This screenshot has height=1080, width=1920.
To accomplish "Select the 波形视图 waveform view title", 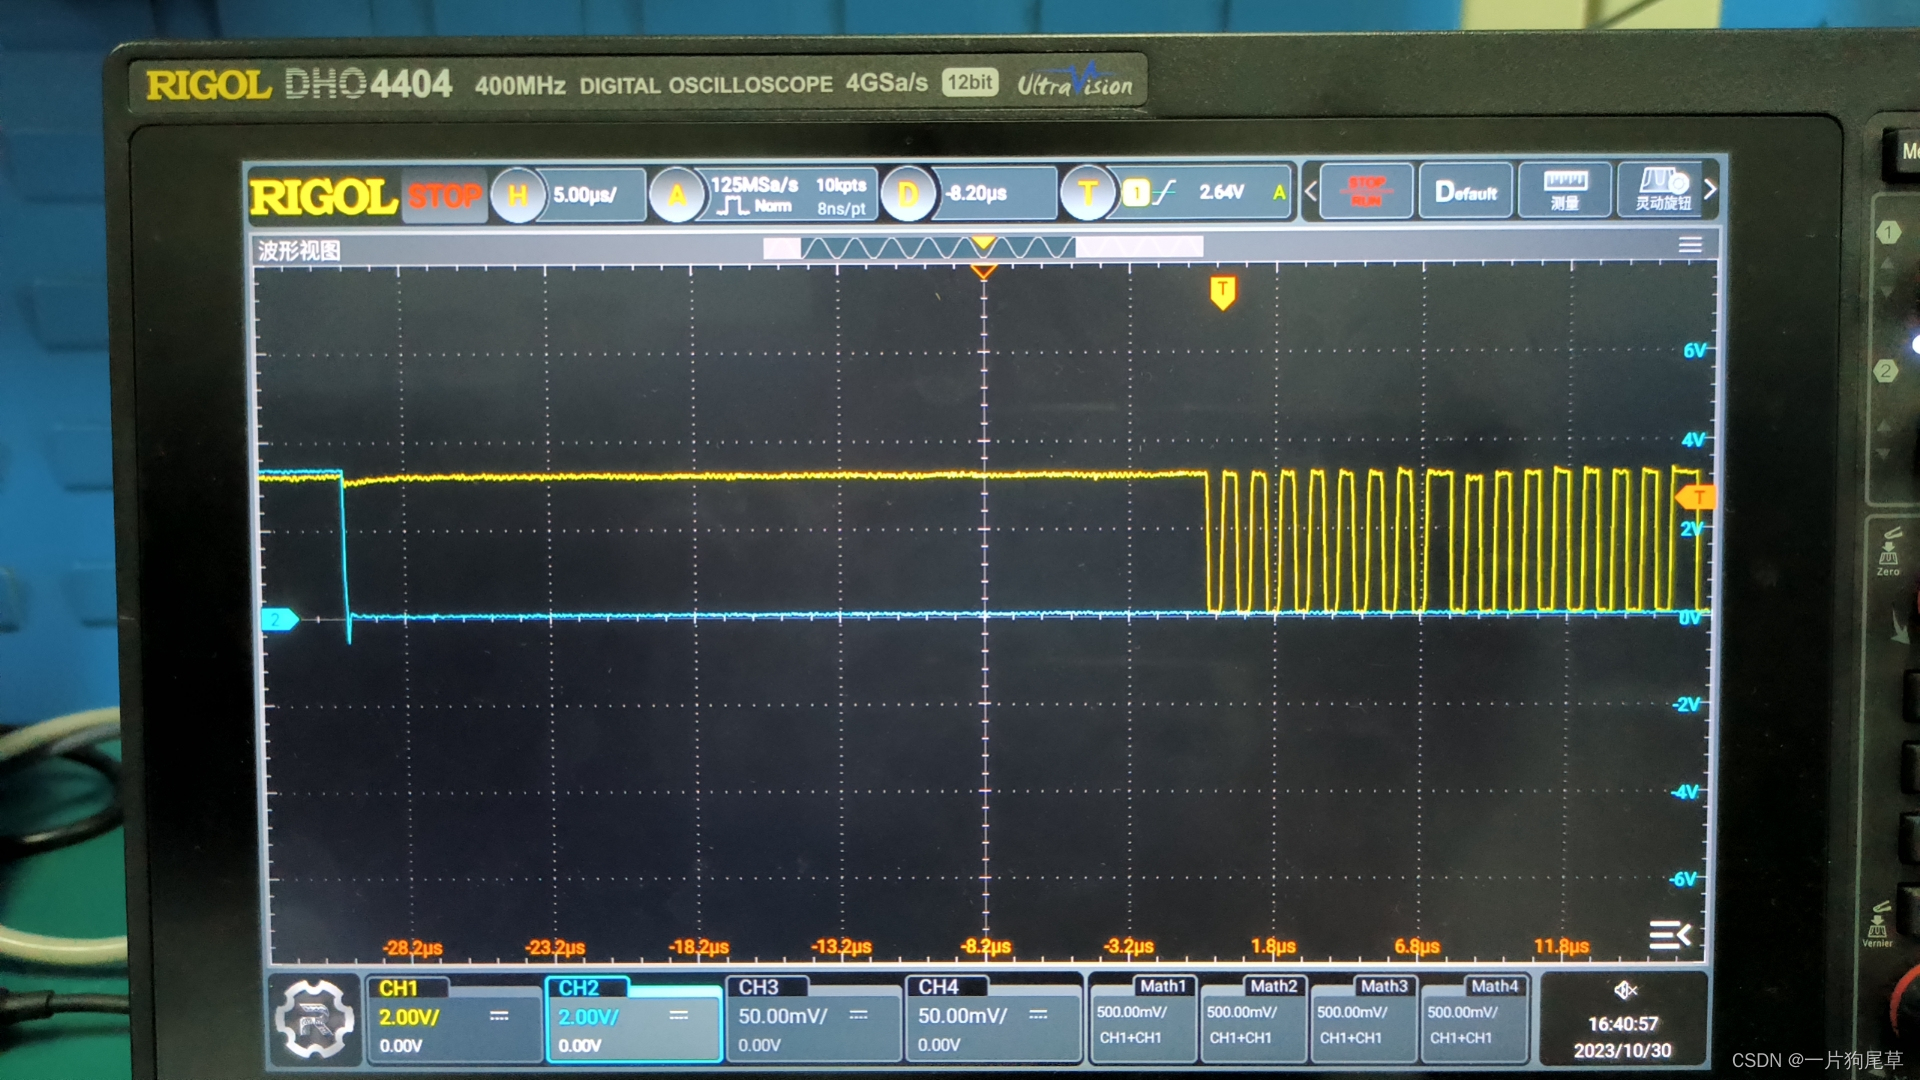I will point(299,250).
